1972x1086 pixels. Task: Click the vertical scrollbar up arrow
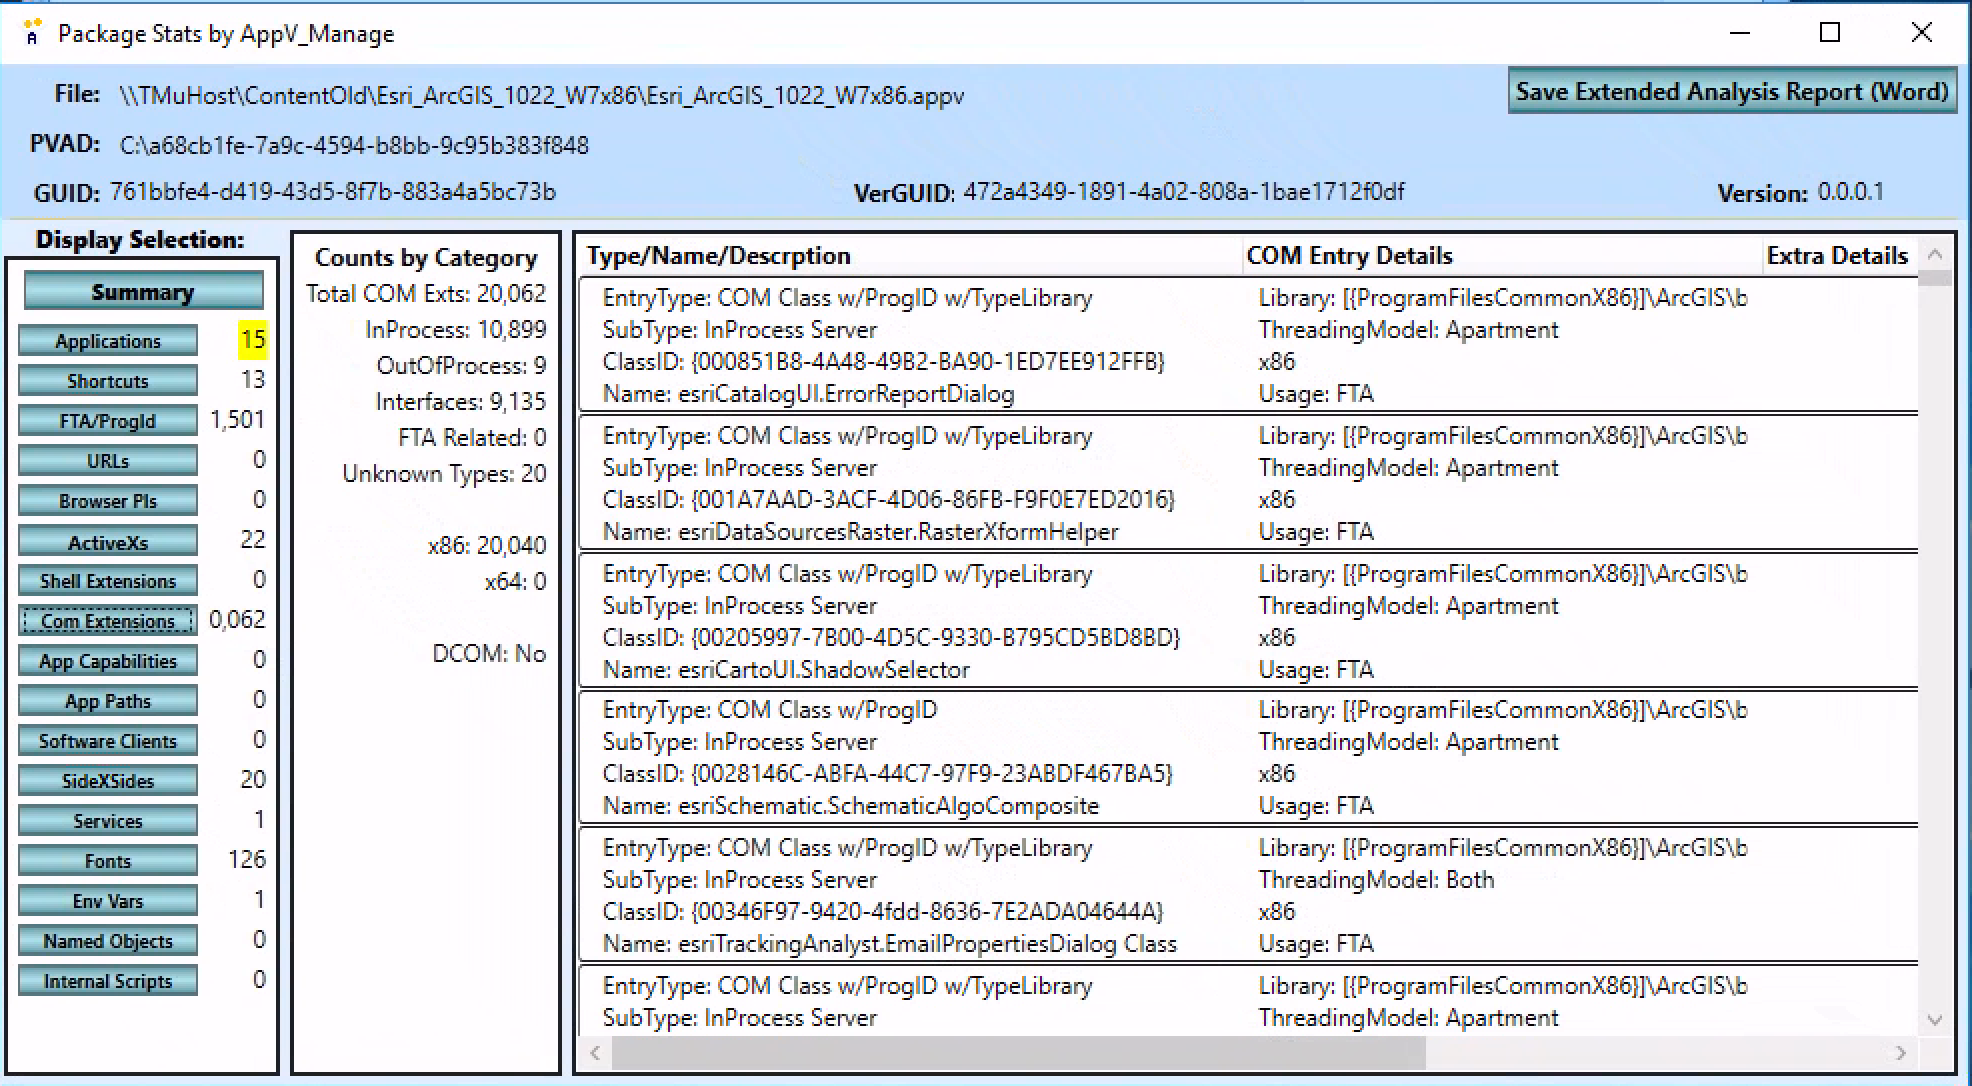pyautogui.click(x=1935, y=255)
